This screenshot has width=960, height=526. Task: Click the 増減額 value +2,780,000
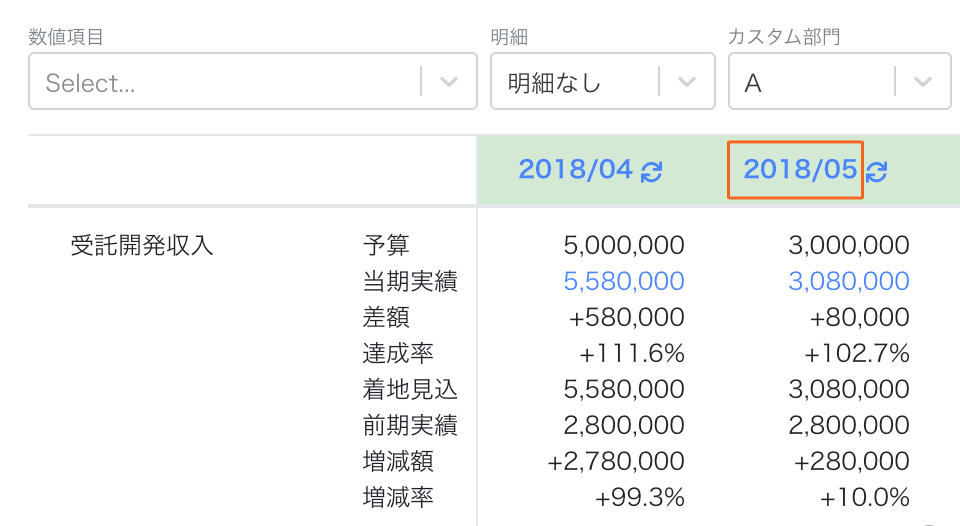[x=615, y=461]
